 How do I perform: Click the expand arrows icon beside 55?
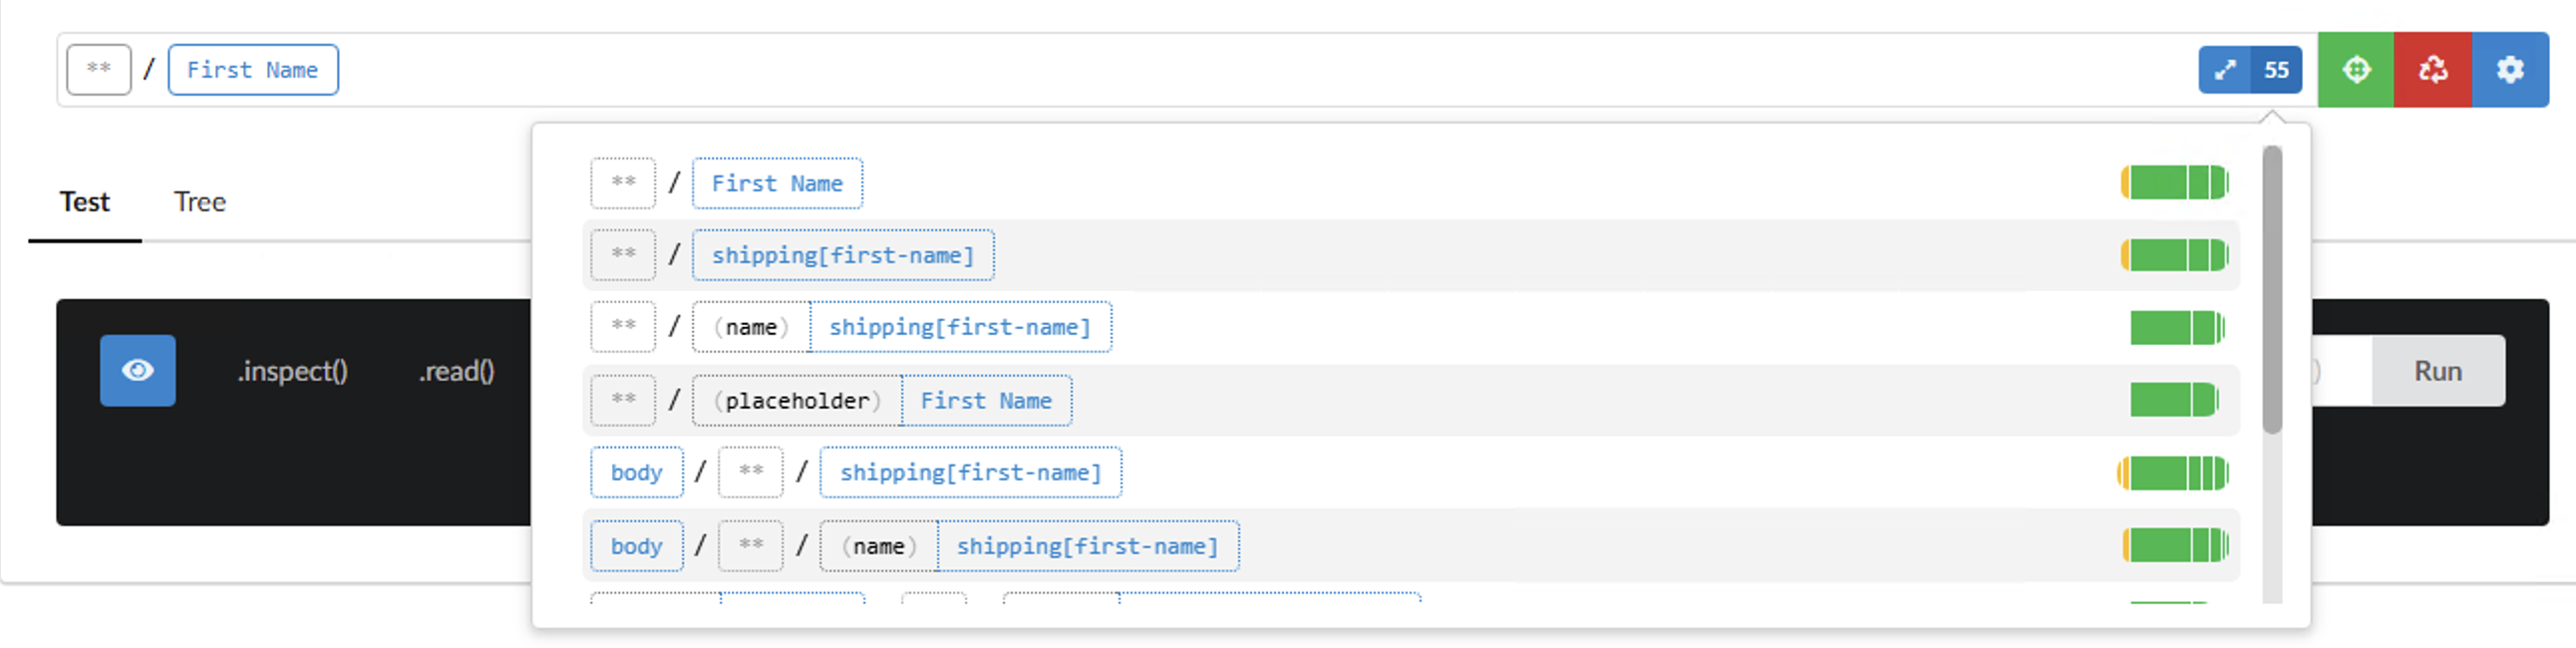[2224, 70]
